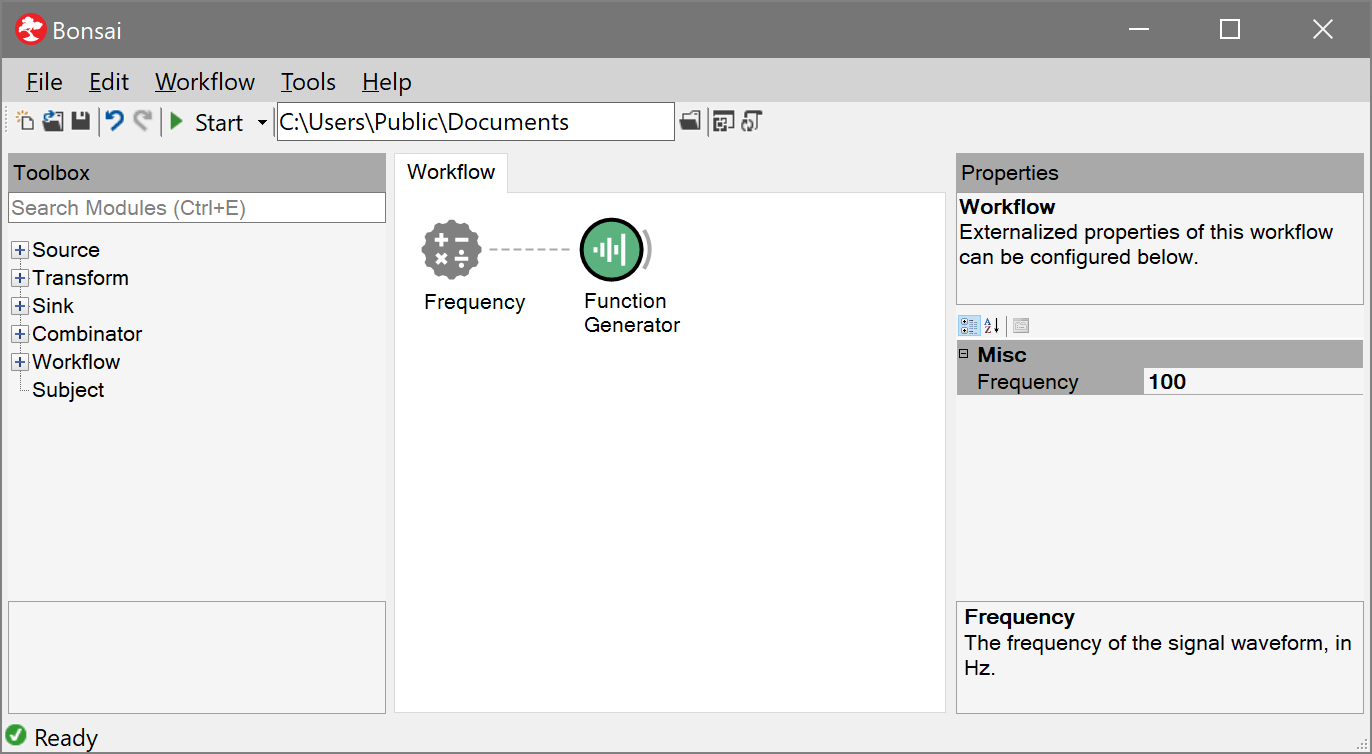Start the workflow with the Start button
The image size is (1372, 754).
207,122
